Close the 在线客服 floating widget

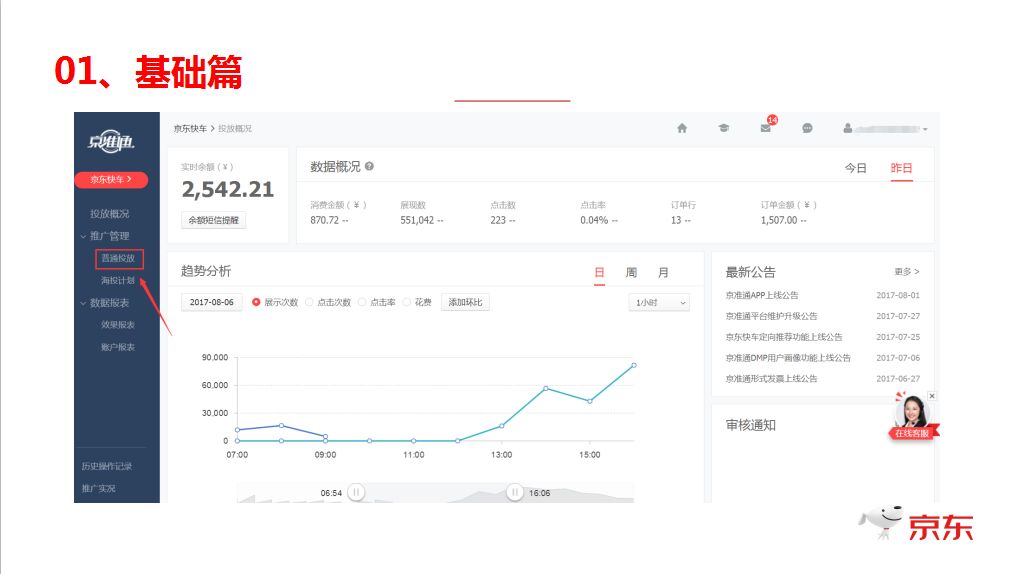(932, 396)
